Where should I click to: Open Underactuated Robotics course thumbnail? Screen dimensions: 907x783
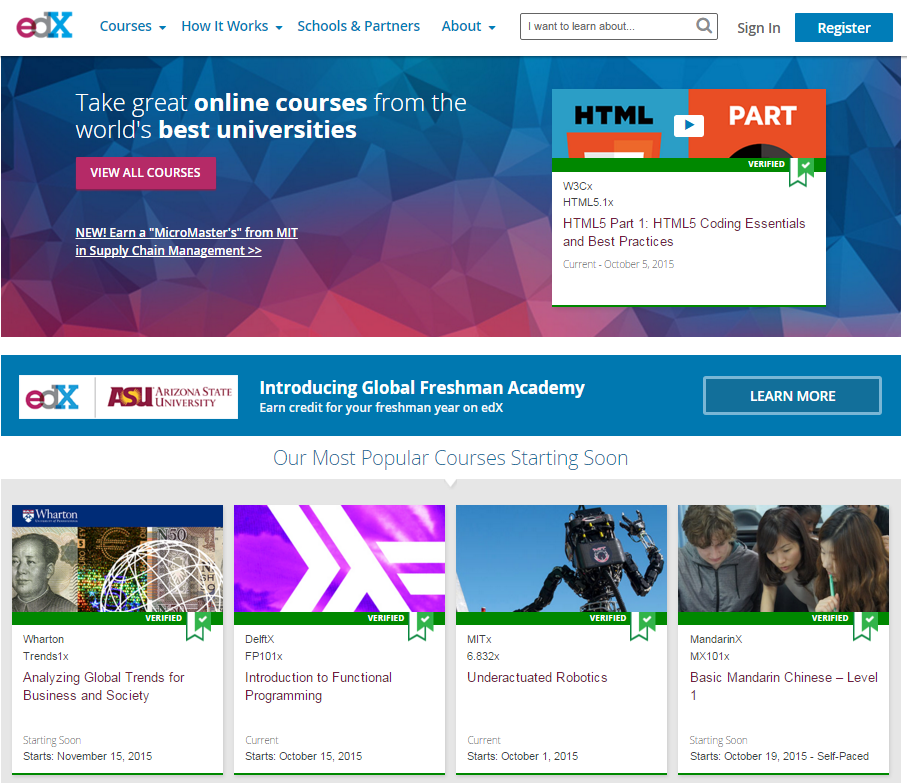tap(561, 558)
